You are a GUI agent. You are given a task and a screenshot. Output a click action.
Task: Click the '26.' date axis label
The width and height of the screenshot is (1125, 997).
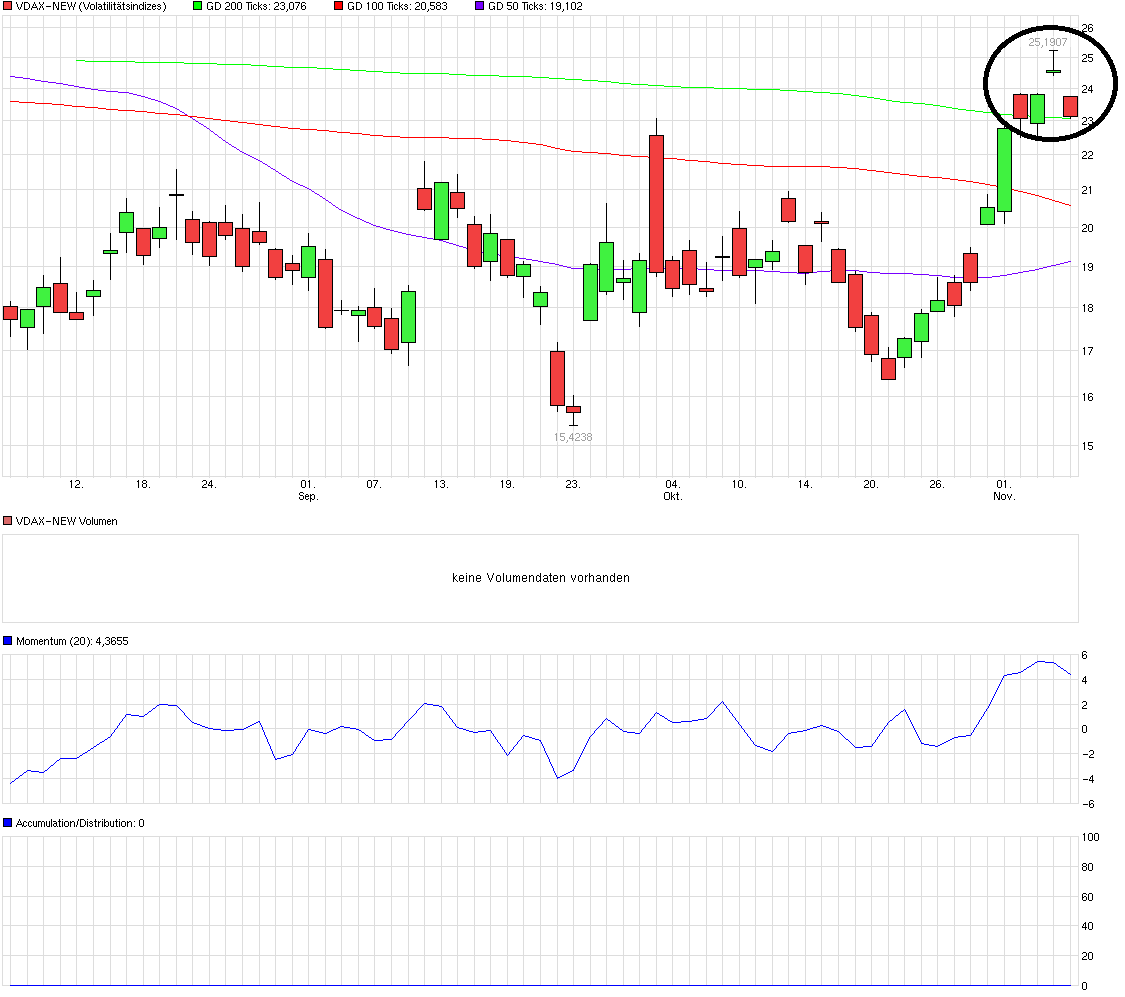point(937,484)
